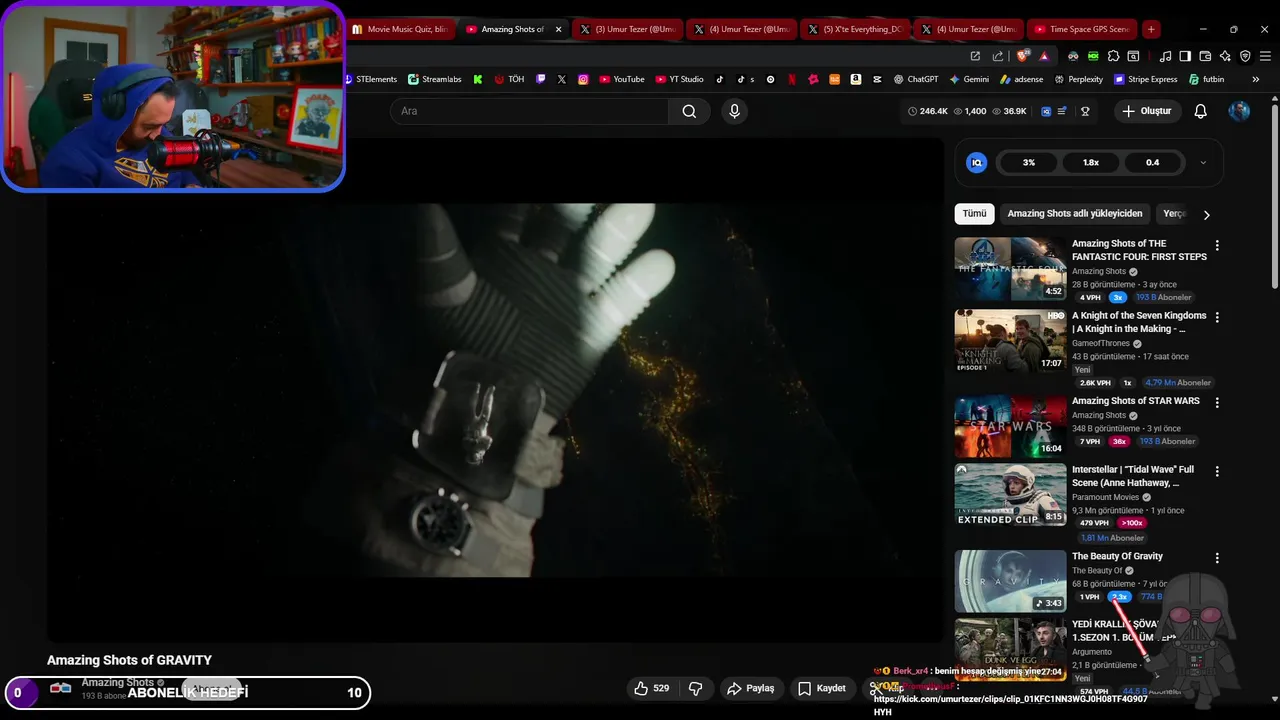Click the browser share page icon

tap(998, 56)
